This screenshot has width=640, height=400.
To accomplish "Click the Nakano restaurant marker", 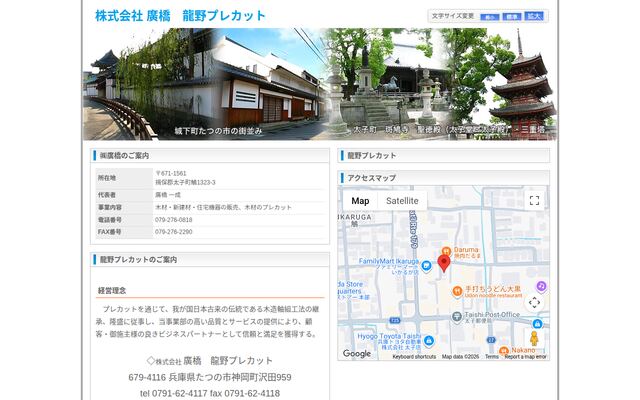I will click(x=504, y=350).
